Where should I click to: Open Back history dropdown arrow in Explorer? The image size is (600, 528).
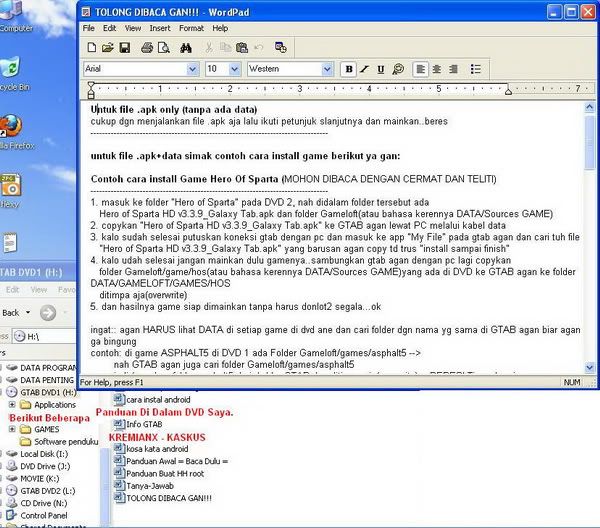28,313
